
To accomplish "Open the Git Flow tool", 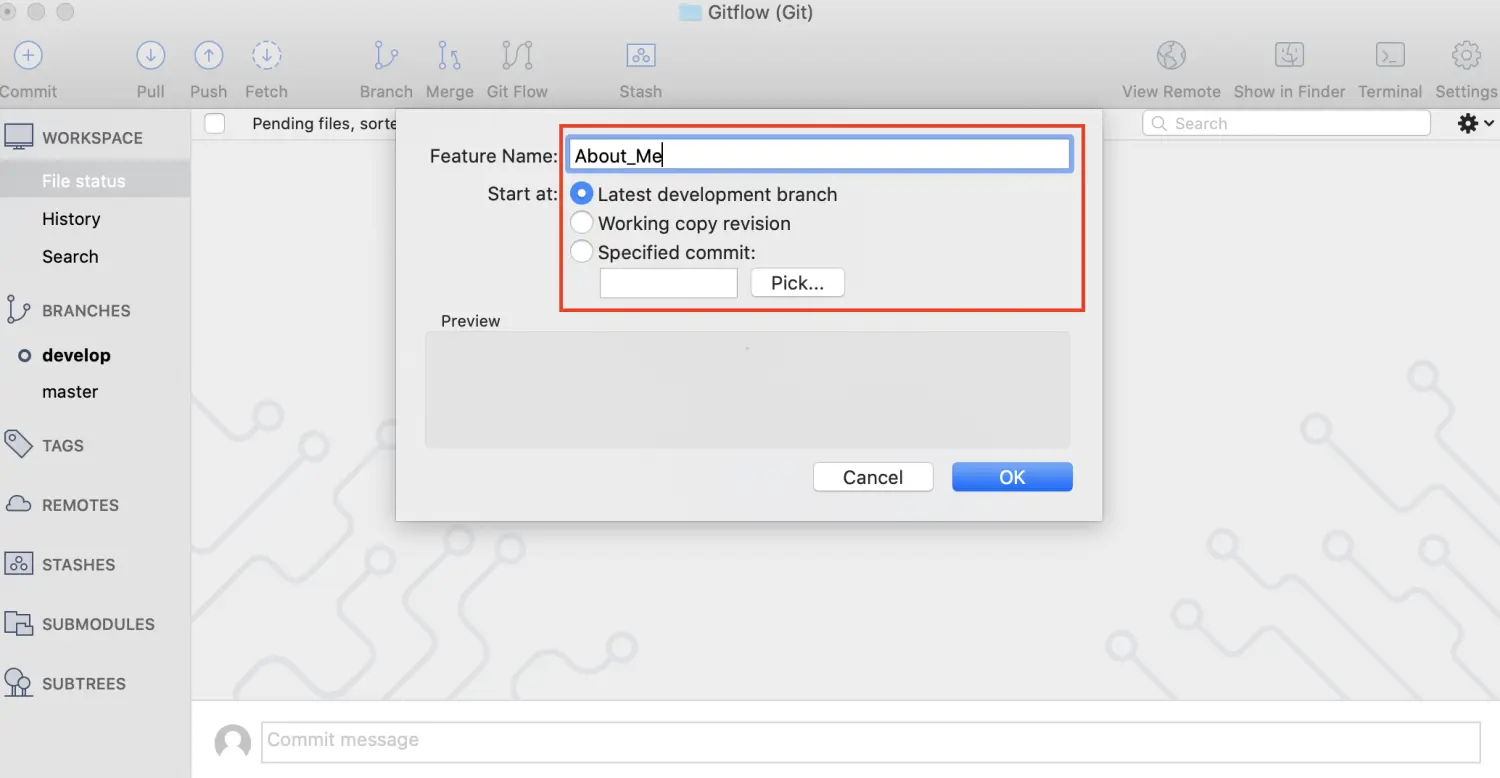I will [x=517, y=56].
